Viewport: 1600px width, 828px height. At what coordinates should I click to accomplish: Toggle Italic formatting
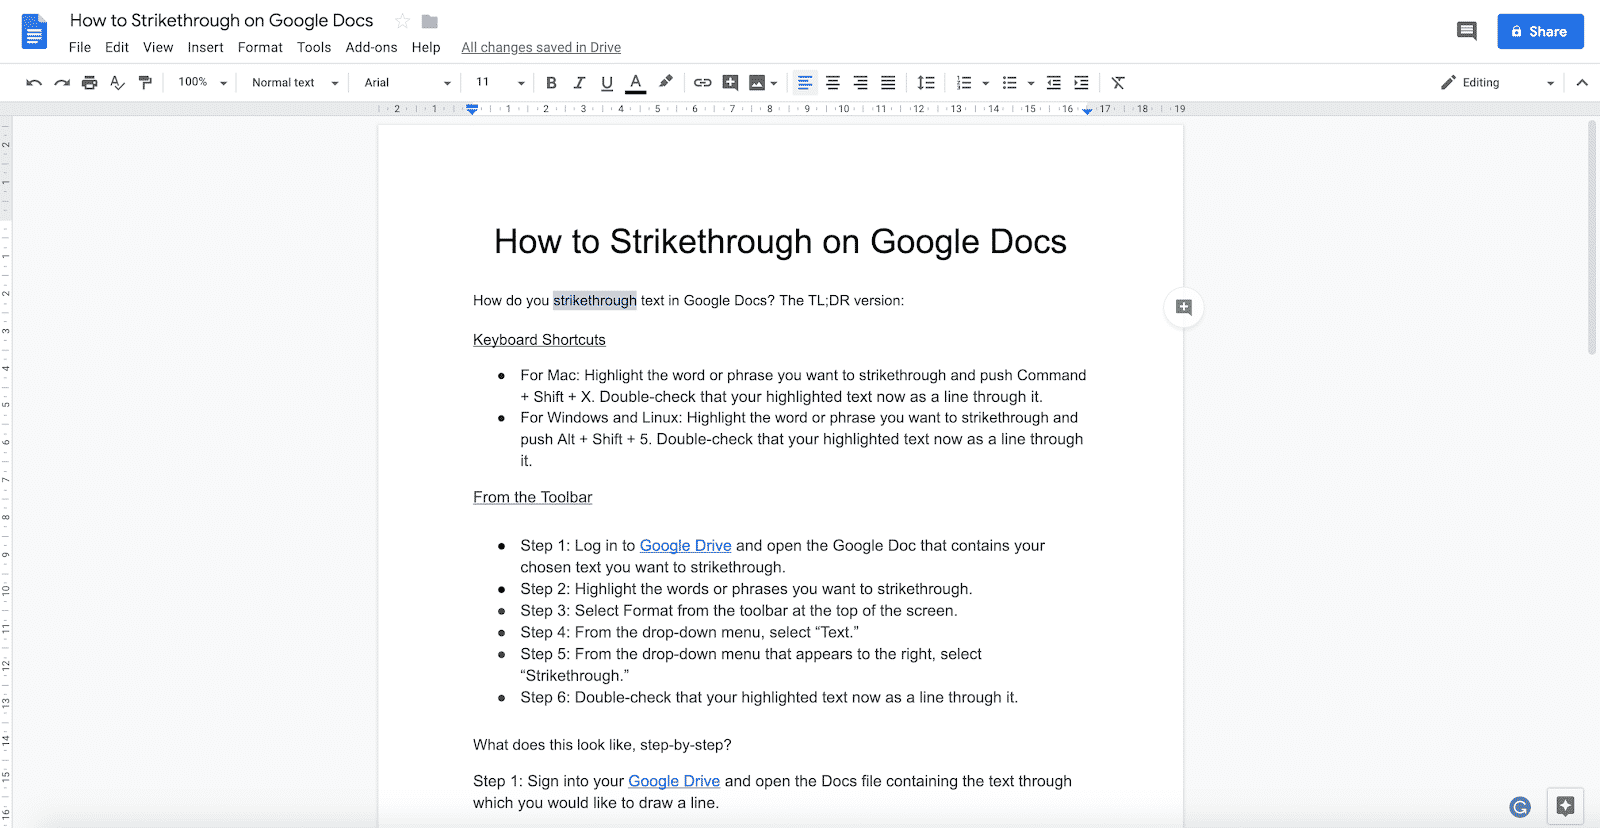click(x=579, y=83)
